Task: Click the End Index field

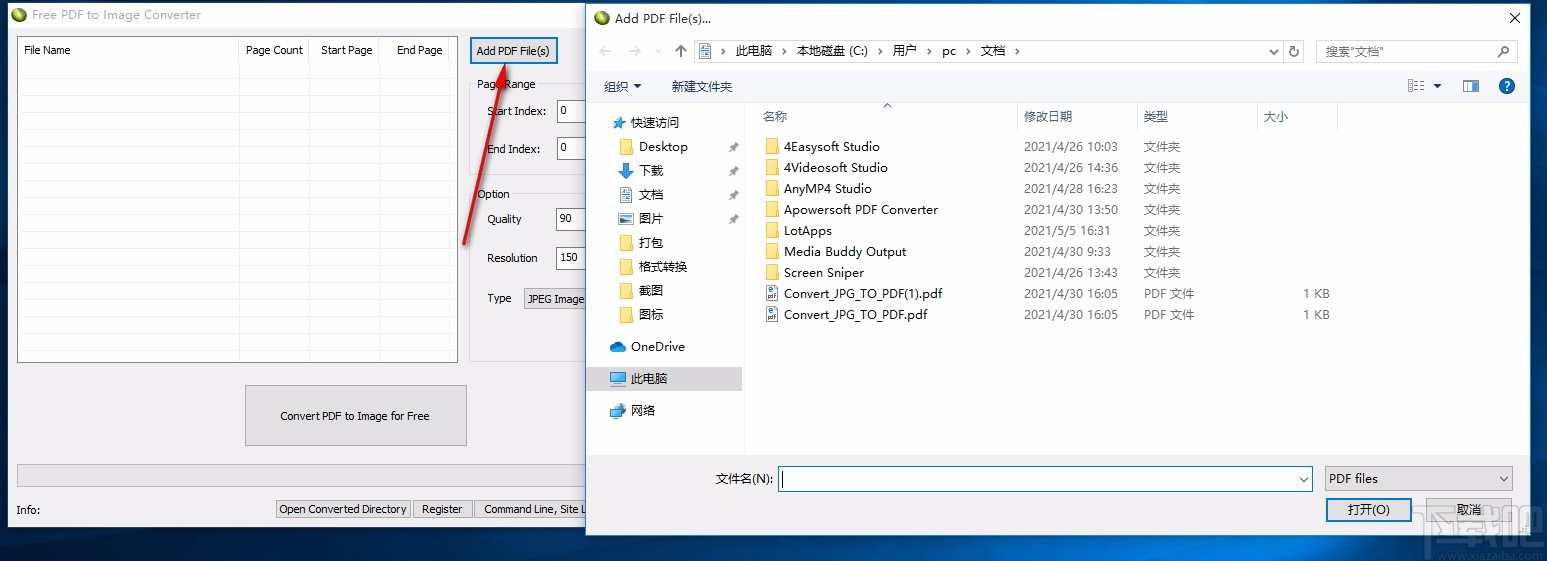Action: pyautogui.click(x=571, y=148)
